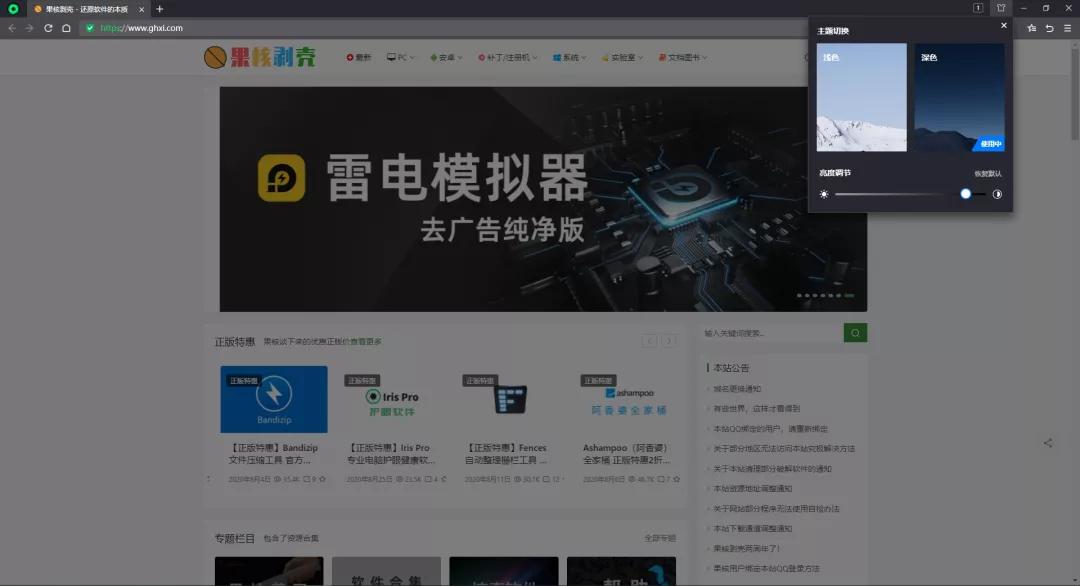Click the floating share icon on the right
Screen dimensions: 1080x586
[1048, 443]
